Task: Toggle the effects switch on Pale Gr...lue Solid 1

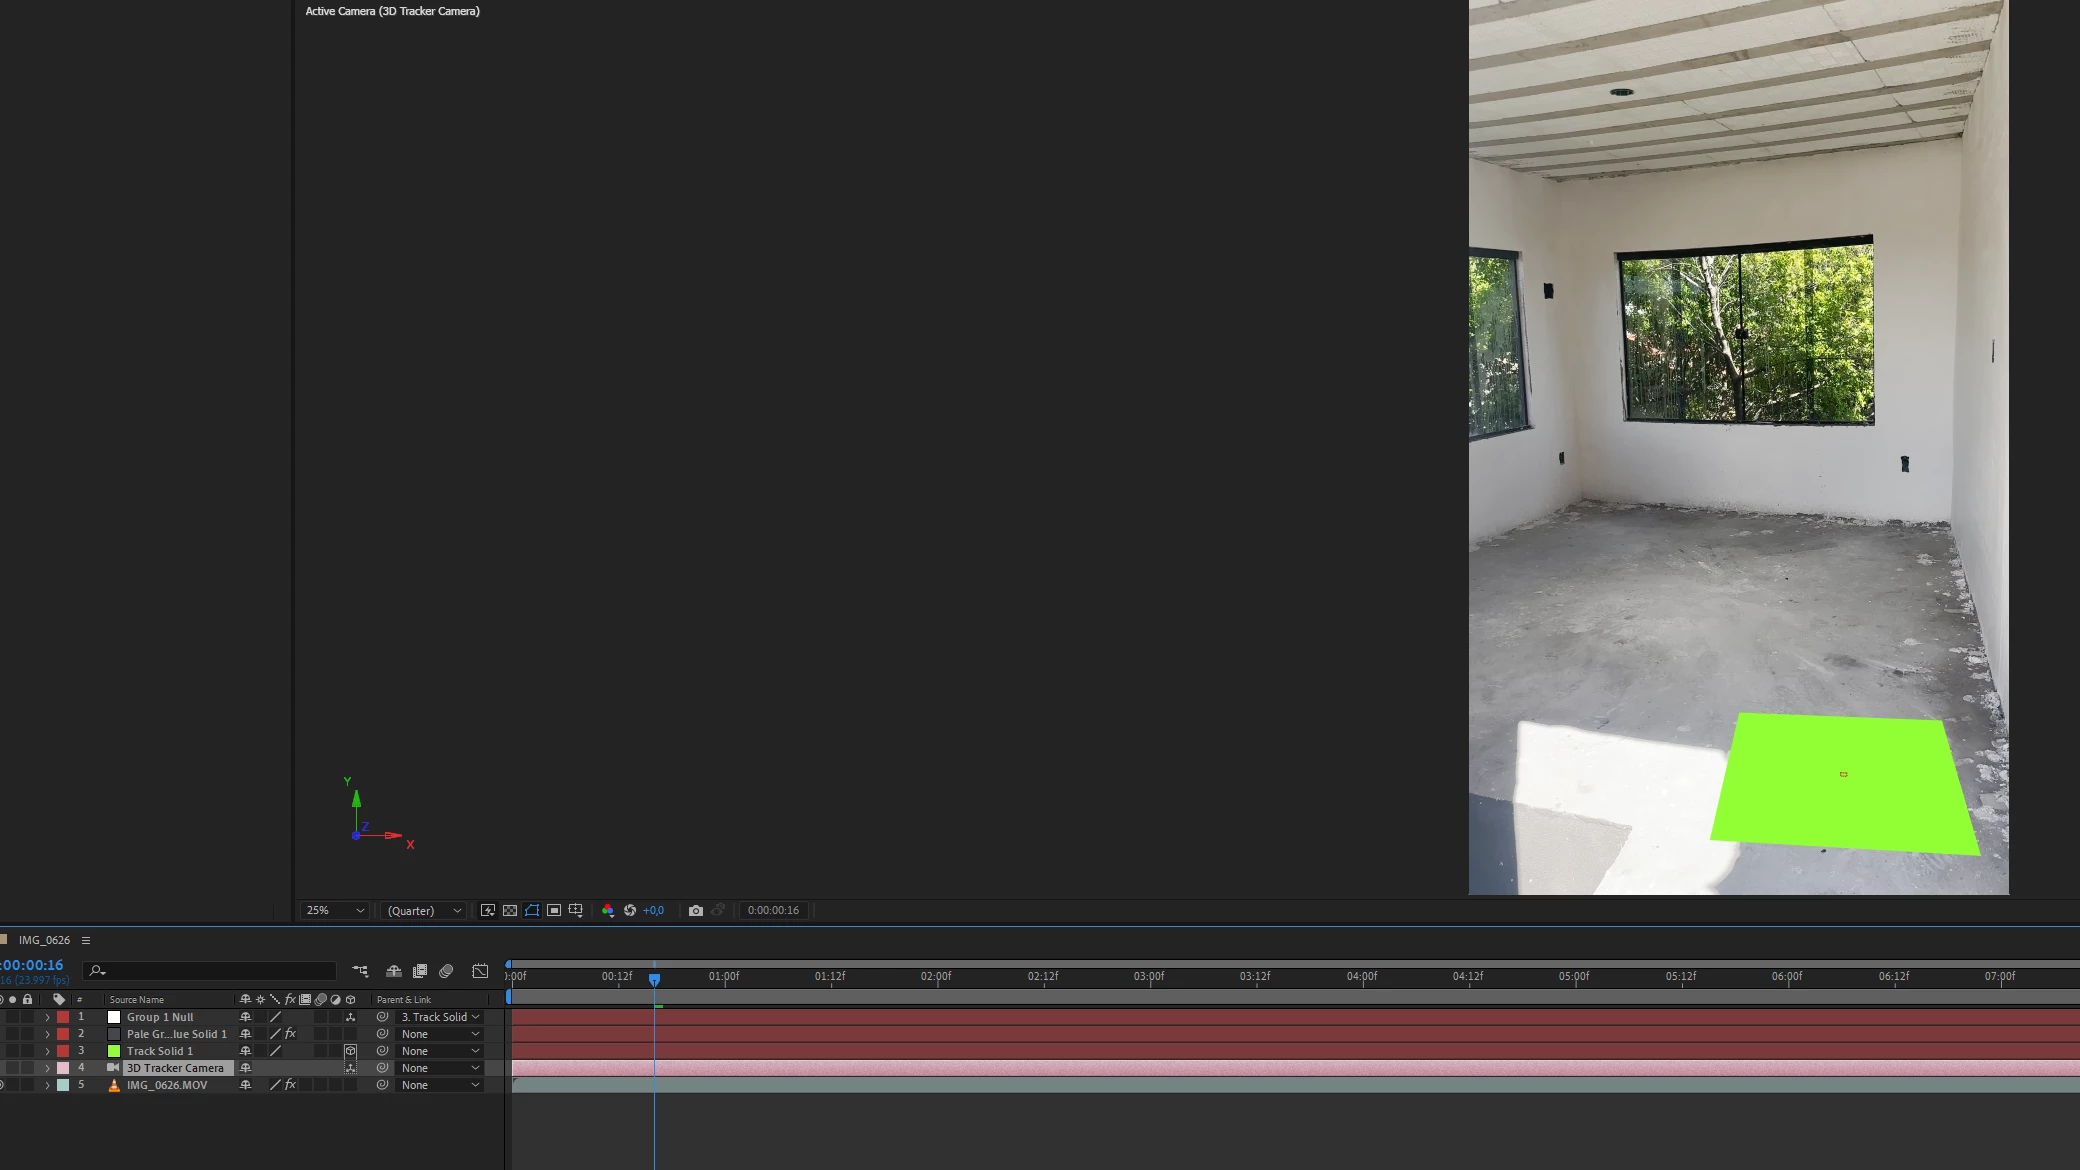Action: [x=290, y=1034]
